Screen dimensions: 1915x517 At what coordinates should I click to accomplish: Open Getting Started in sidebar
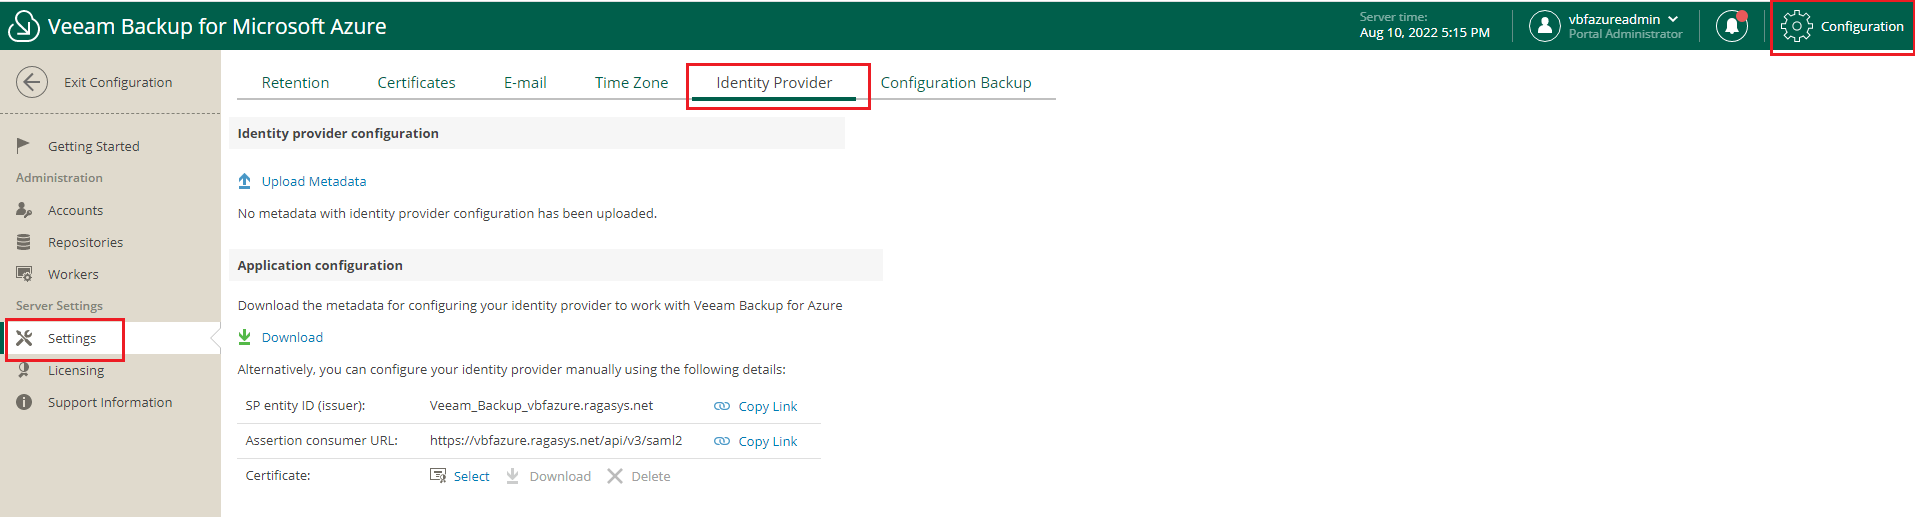(x=94, y=146)
